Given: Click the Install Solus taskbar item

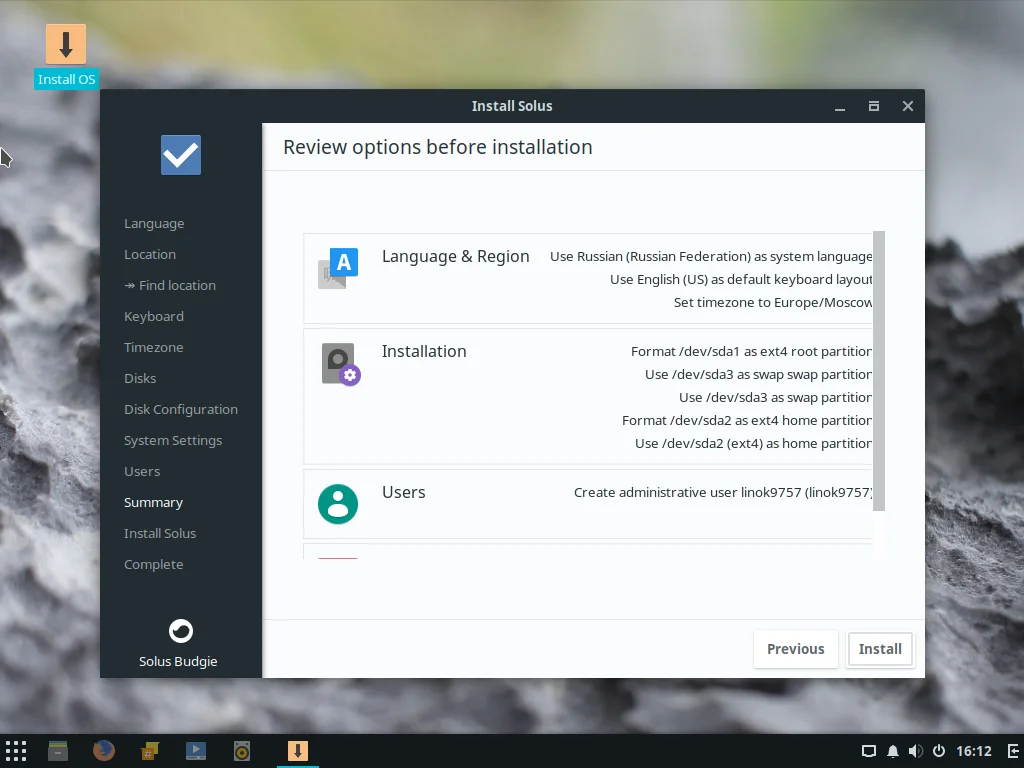Looking at the screenshot, I should [x=297, y=751].
